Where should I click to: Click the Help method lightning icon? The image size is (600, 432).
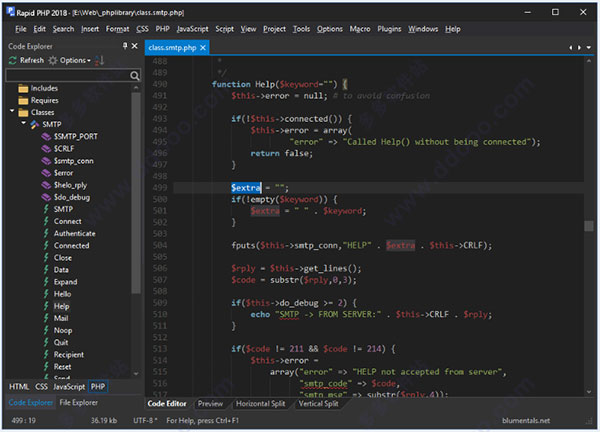[x=46, y=306]
